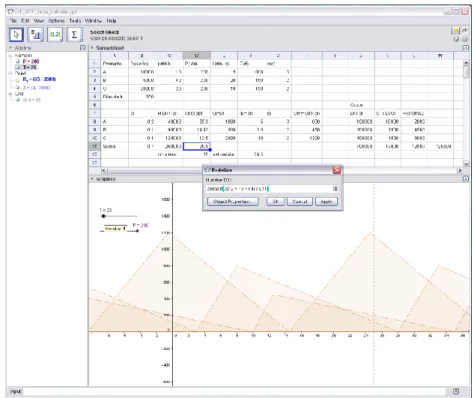The image size is (474, 398).
Task: Select the Sum tool
Action: pos(74,35)
